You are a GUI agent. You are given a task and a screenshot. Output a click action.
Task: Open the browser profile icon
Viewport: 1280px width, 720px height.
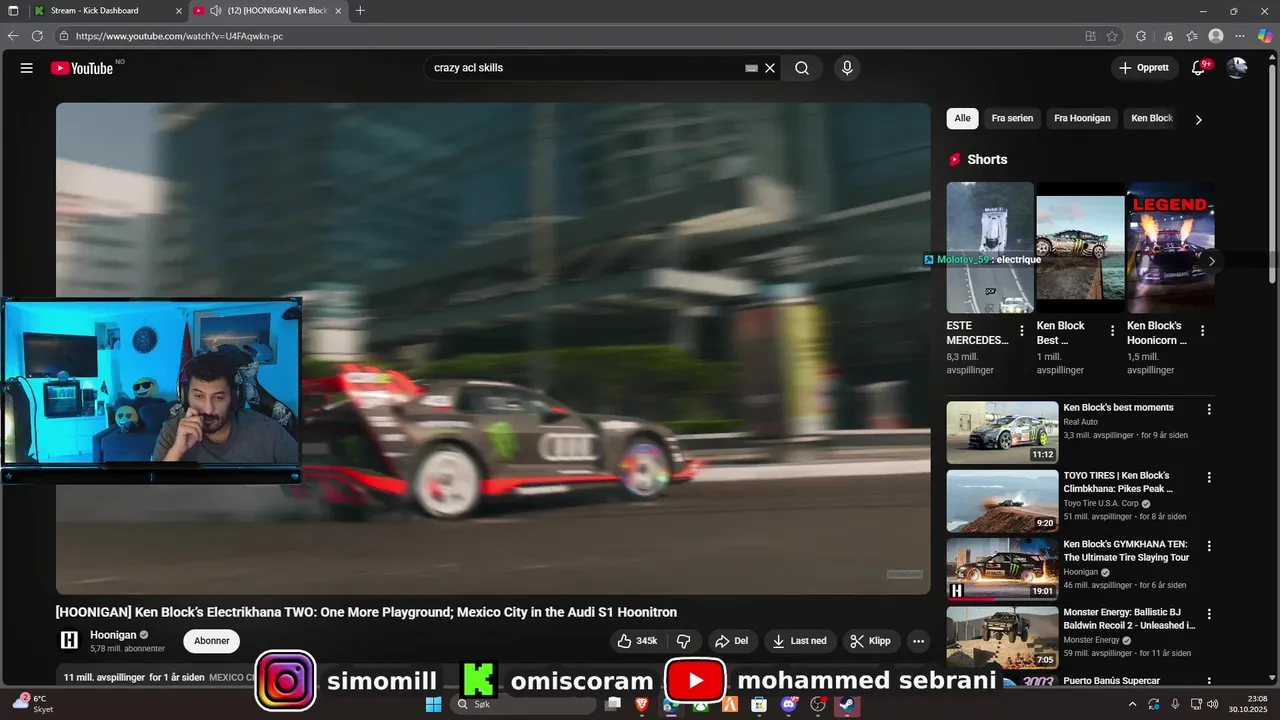point(1216,36)
